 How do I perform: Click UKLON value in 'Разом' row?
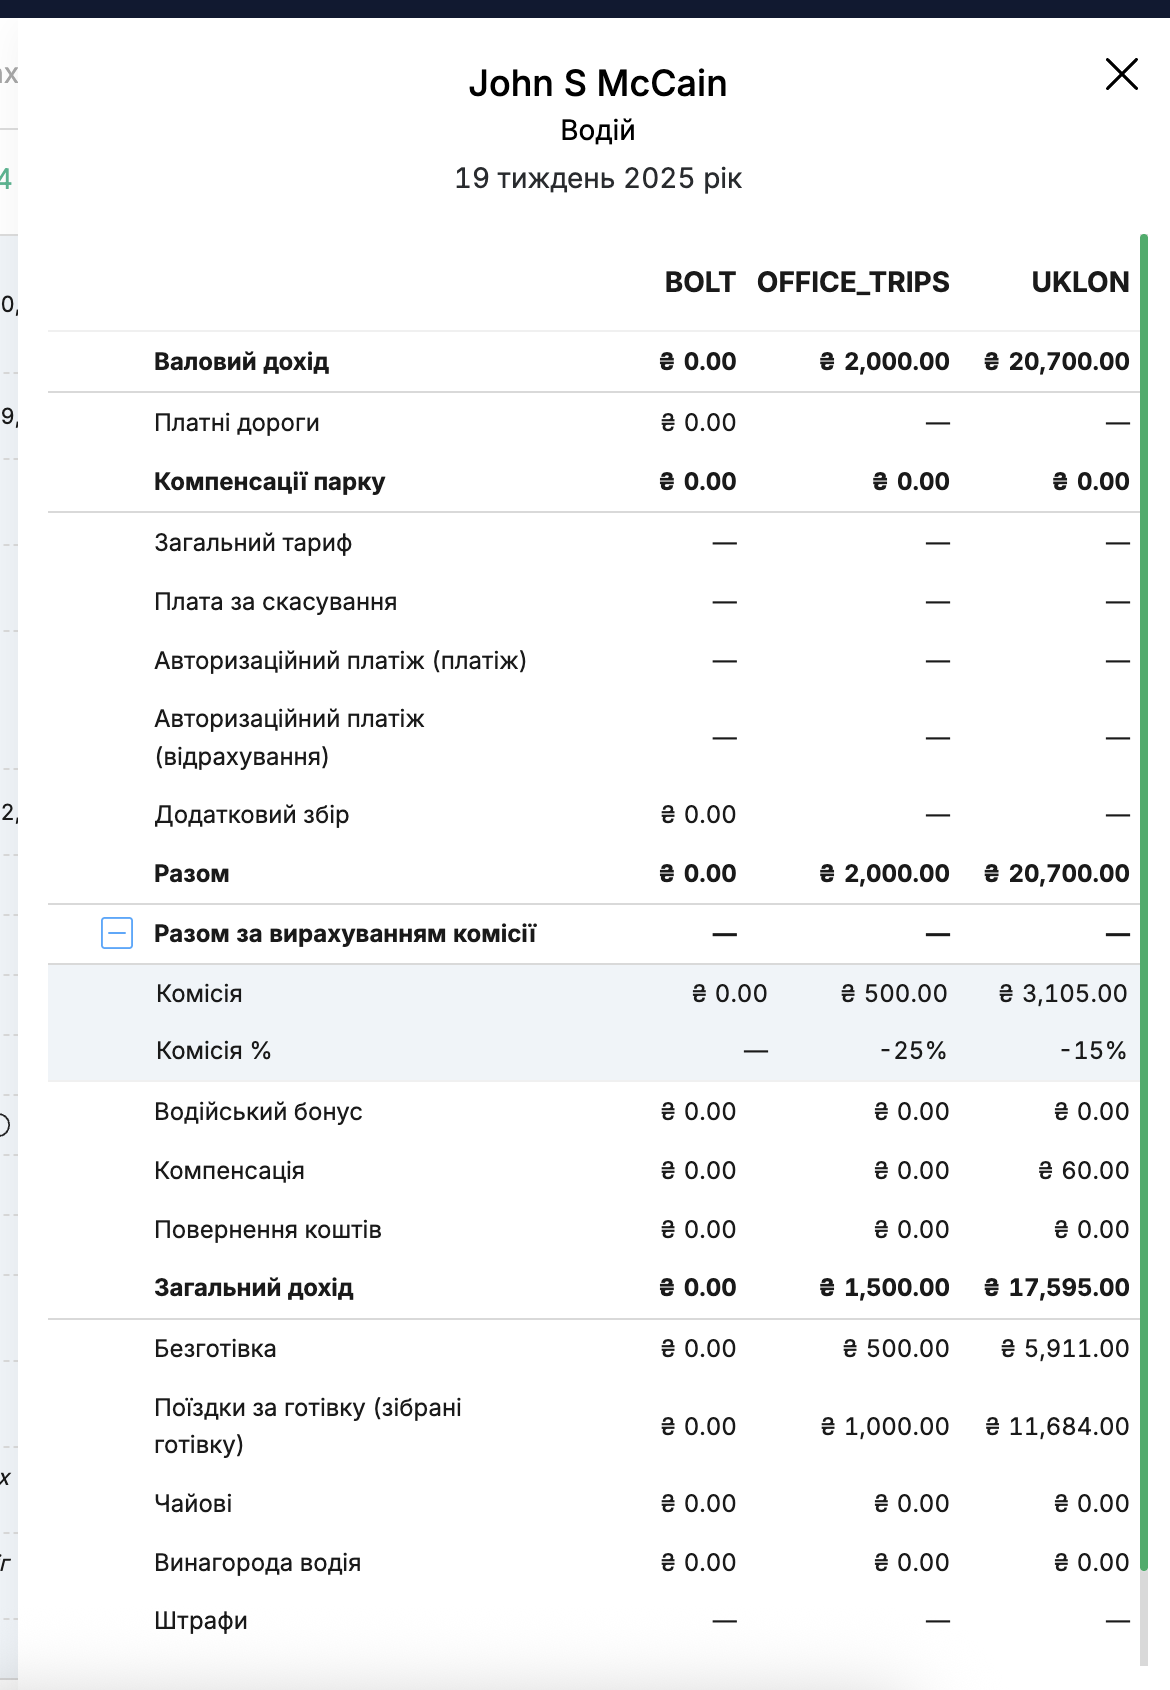(x=1057, y=873)
